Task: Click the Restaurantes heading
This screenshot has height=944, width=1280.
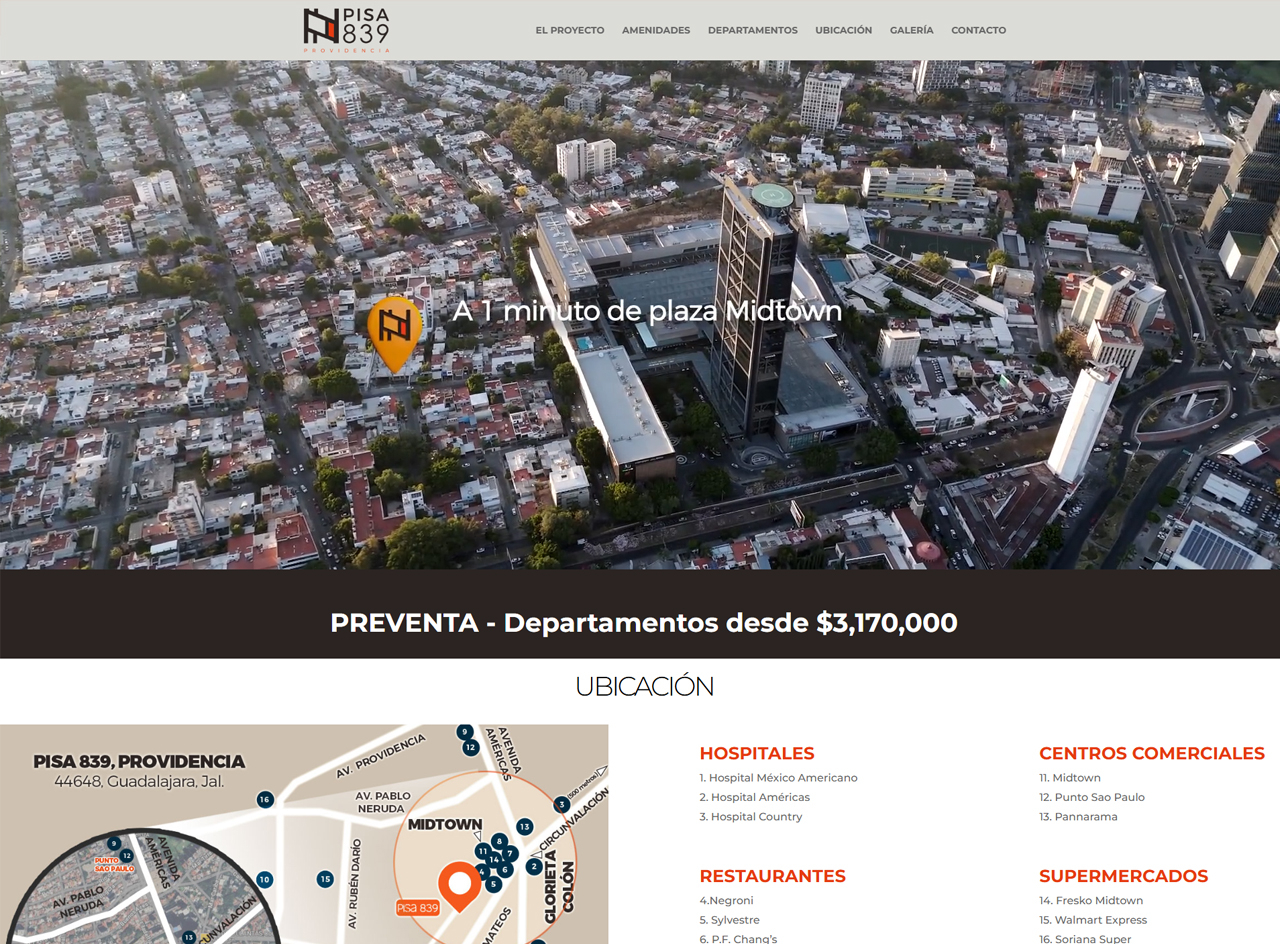Action: tap(772, 876)
